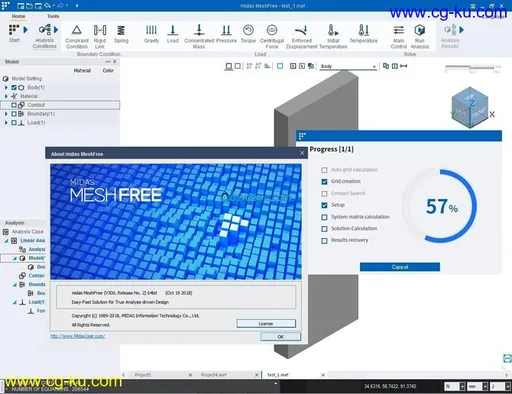Viewport: 512px width, 394px height.
Task: Switch to the Tools ribbon tab
Action: [x=53, y=16]
